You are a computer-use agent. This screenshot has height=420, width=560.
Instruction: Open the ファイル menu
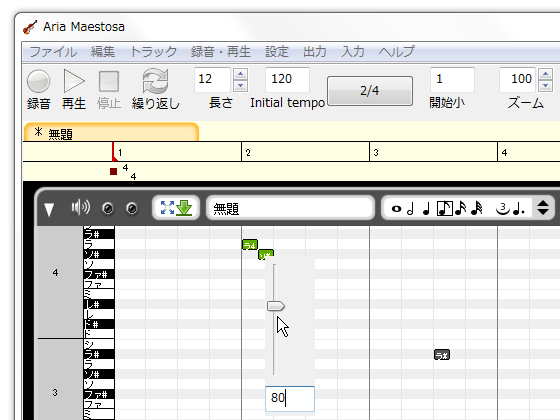coord(53,52)
